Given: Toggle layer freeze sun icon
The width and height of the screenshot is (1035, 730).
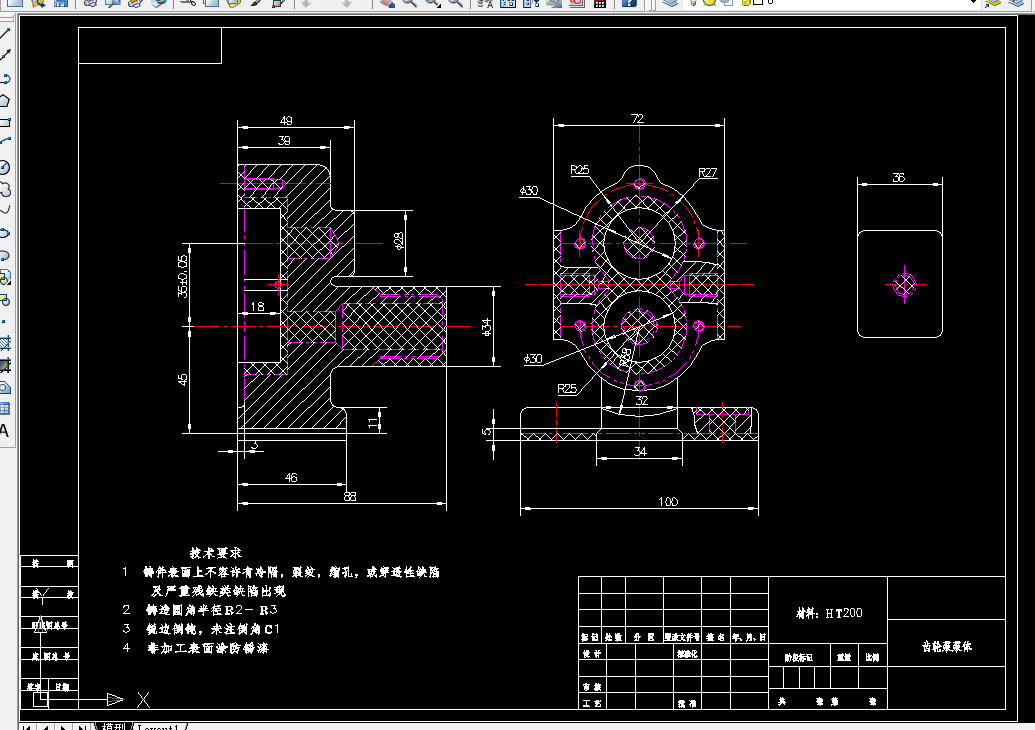Looking at the screenshot, I should coord(710,3).
